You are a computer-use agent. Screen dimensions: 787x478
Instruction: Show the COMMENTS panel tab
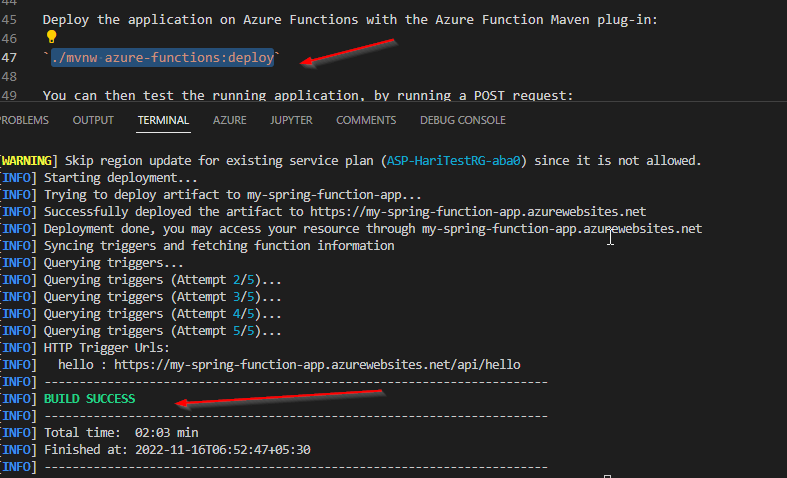366,120
